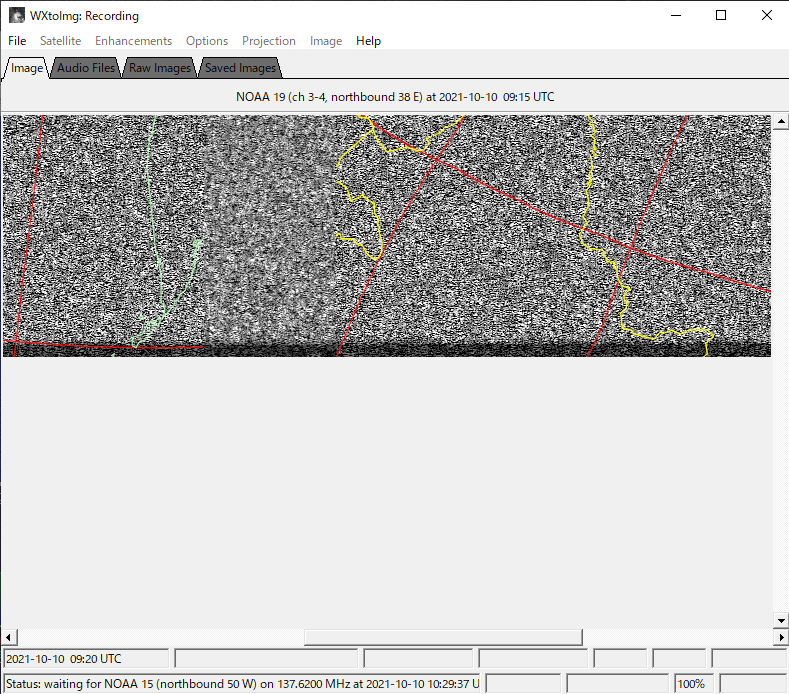Click the horizontal scrollbar right arrow
The height and width of the screenshot is (694, 789).
(x=780, y=637)
